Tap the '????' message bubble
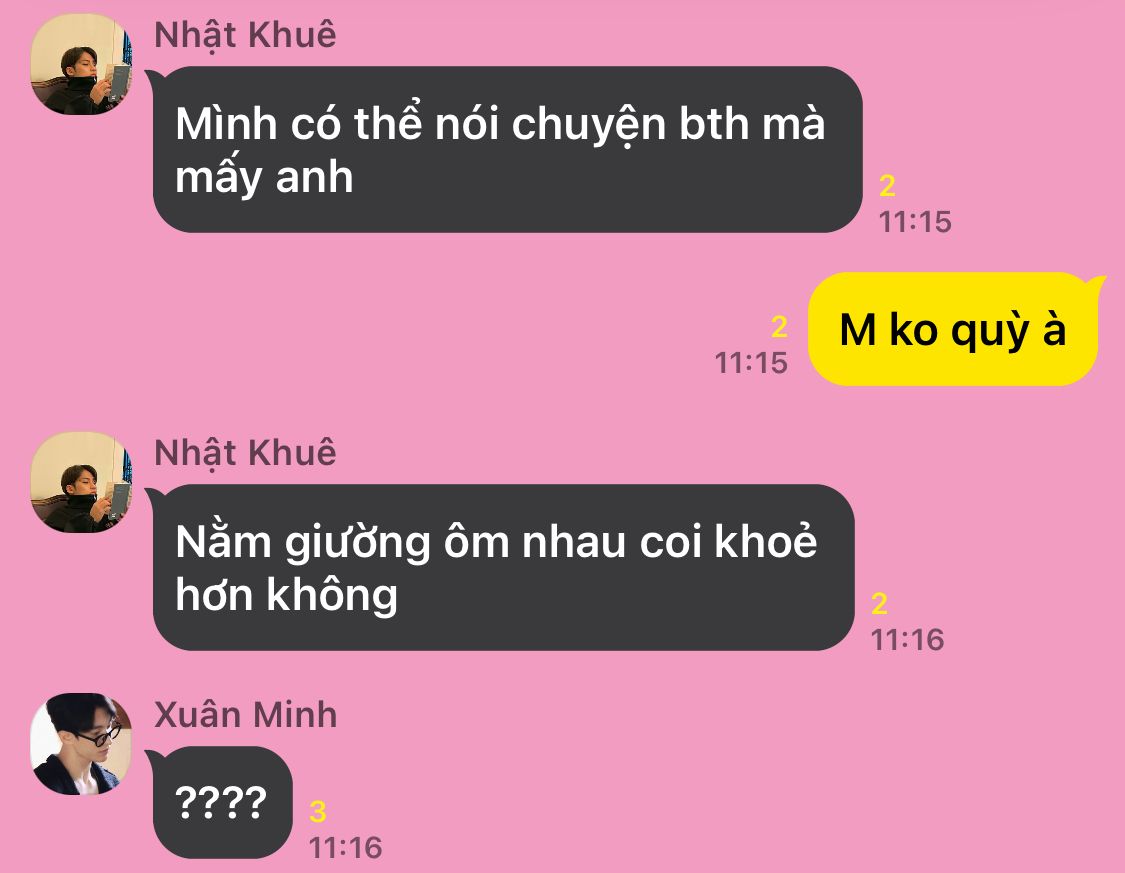Screen dimensions: 1125x873 click(221, 802)
